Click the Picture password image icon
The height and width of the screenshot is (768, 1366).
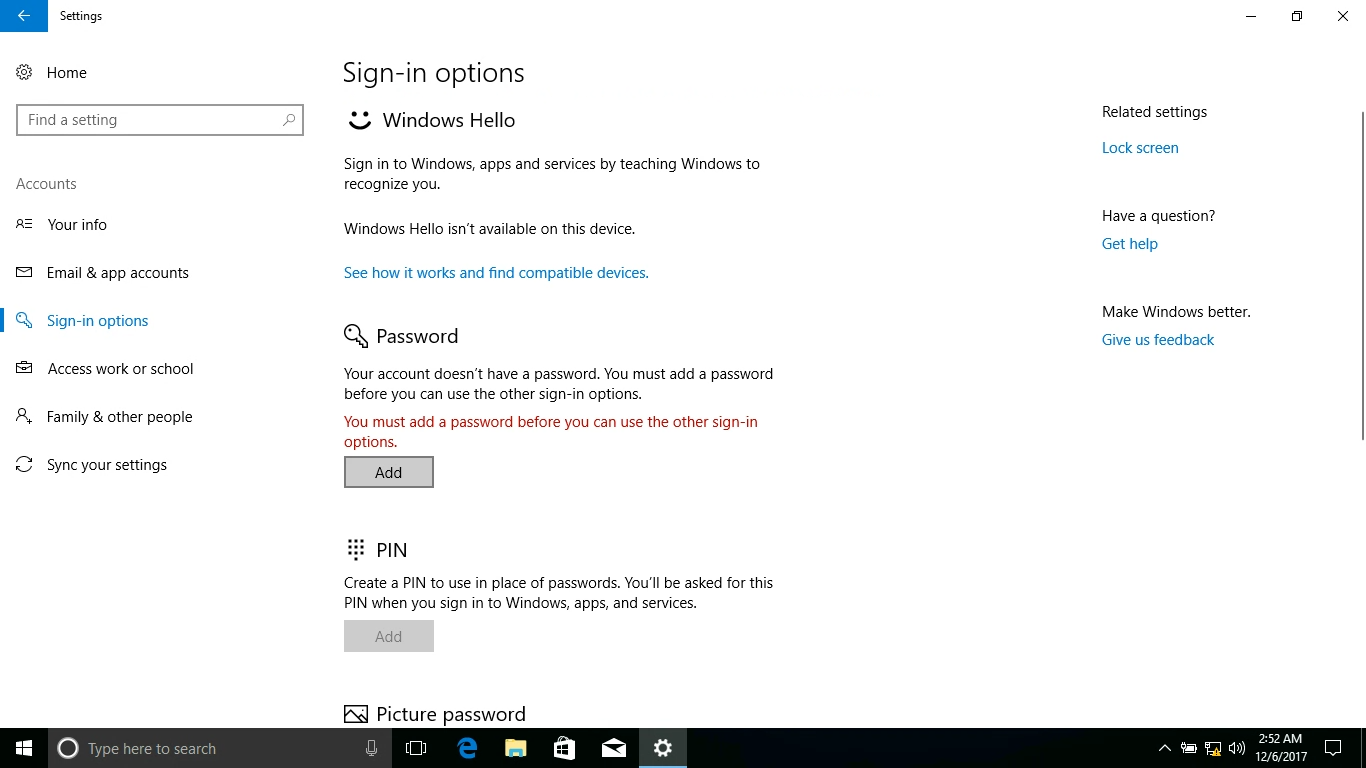pyautogui.click(x=356, y=714)
